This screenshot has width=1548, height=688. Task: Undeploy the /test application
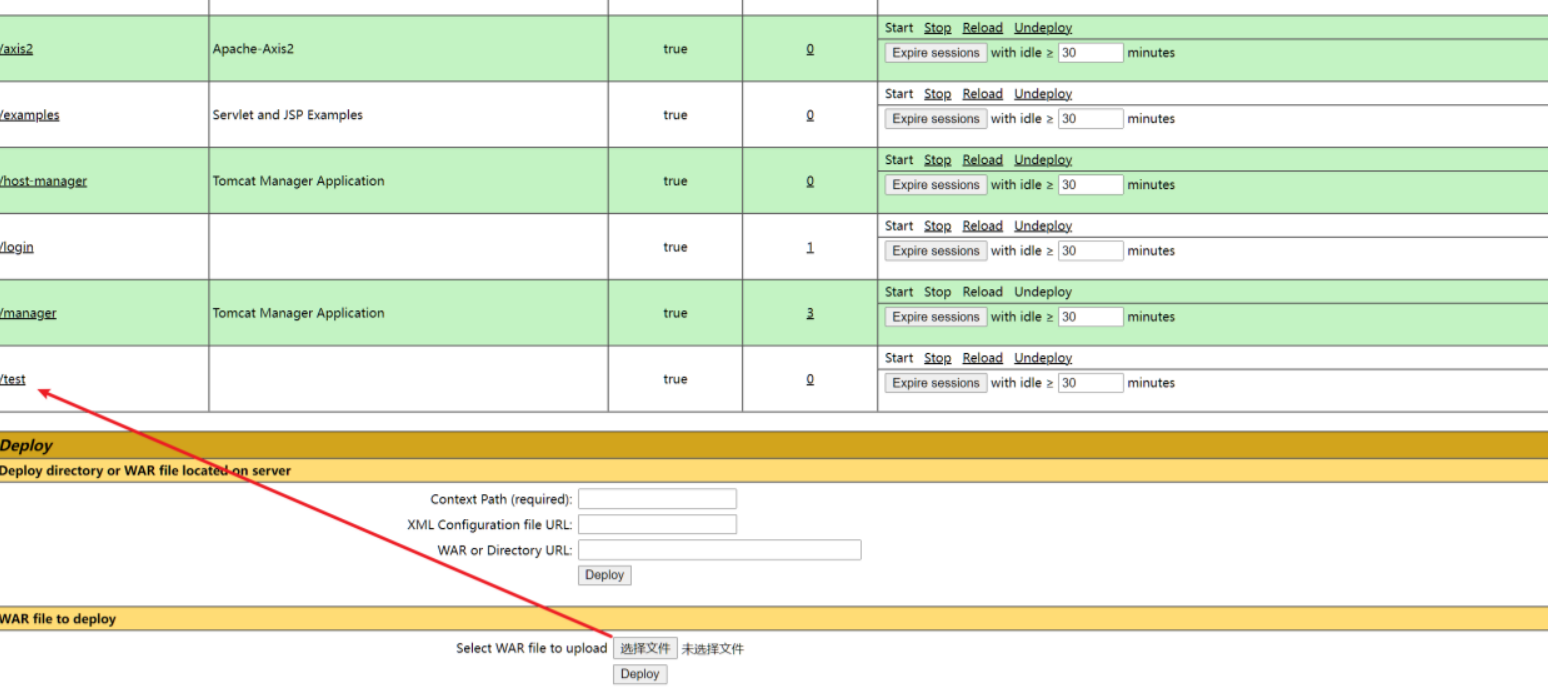(x=1042, y=358)
